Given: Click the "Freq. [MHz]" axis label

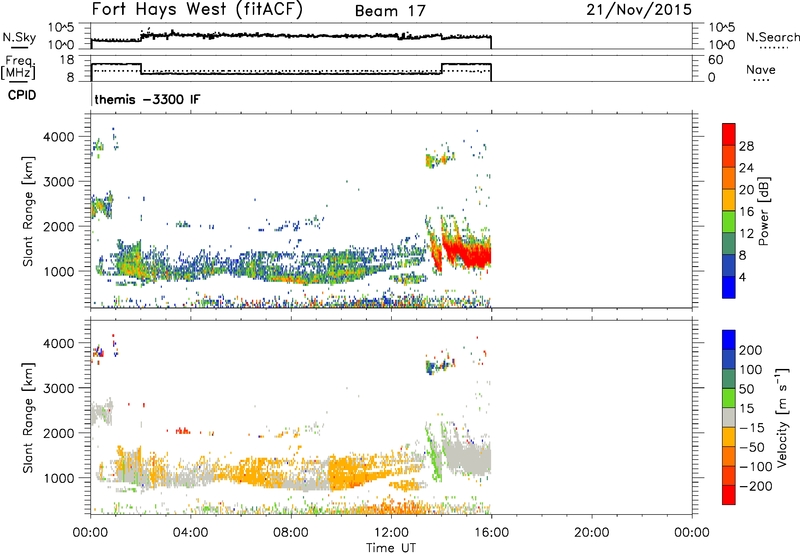Looking at the screenshot, I should click(x=18, y=67).
